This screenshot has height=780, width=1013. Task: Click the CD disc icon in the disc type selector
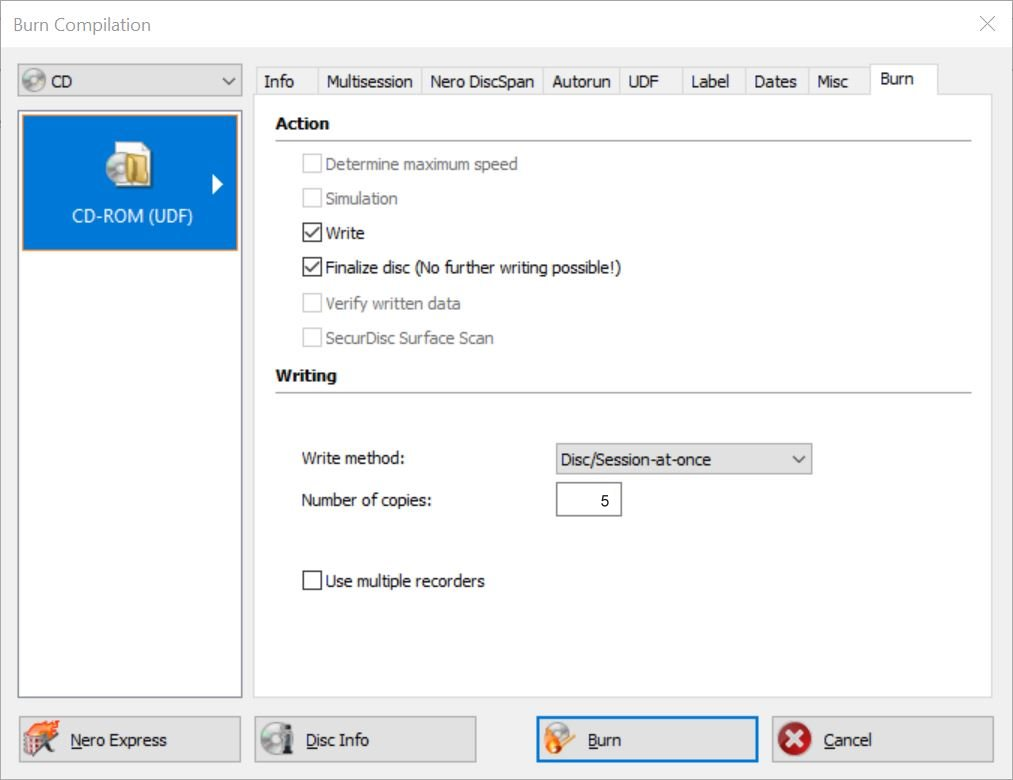coord(35,81)
